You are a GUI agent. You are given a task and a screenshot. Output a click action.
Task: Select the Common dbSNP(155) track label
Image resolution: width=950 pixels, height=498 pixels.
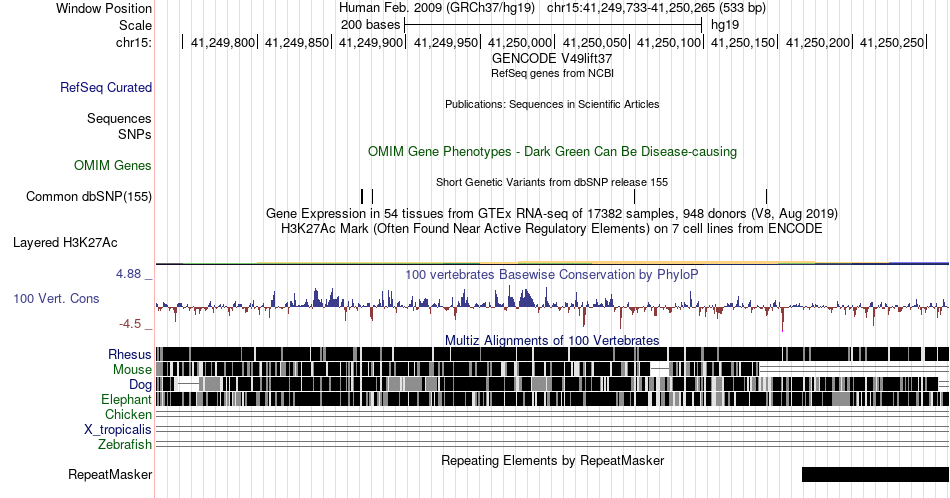coord(89,196)
